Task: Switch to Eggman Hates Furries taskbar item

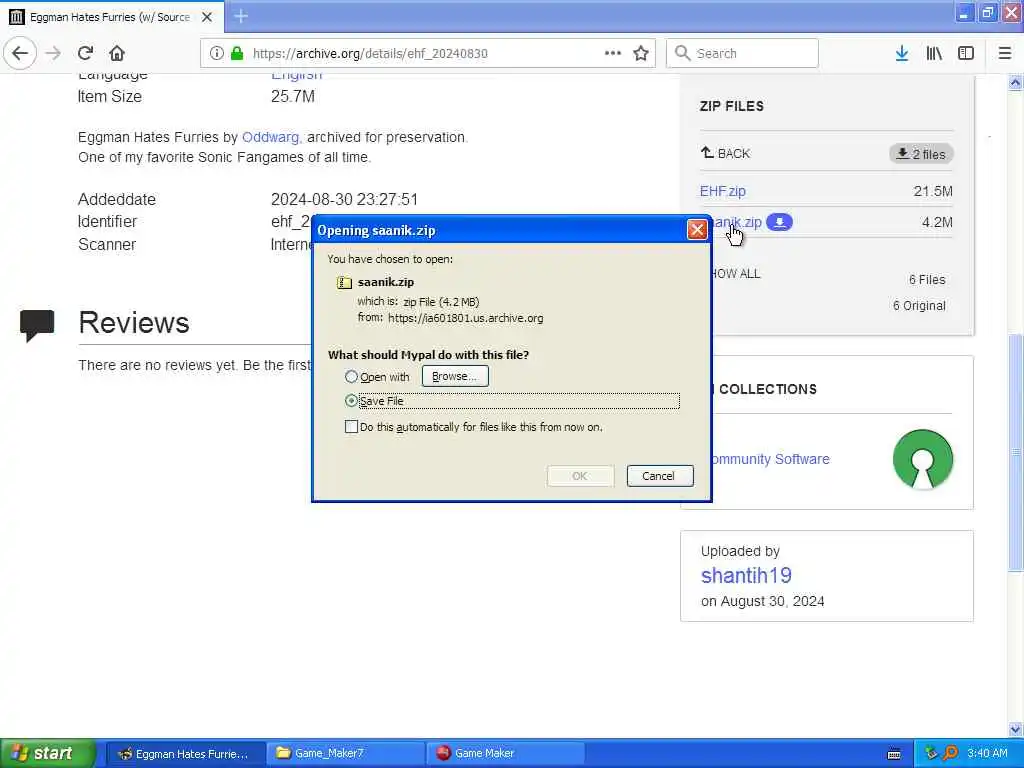Action: click(185, 754)
